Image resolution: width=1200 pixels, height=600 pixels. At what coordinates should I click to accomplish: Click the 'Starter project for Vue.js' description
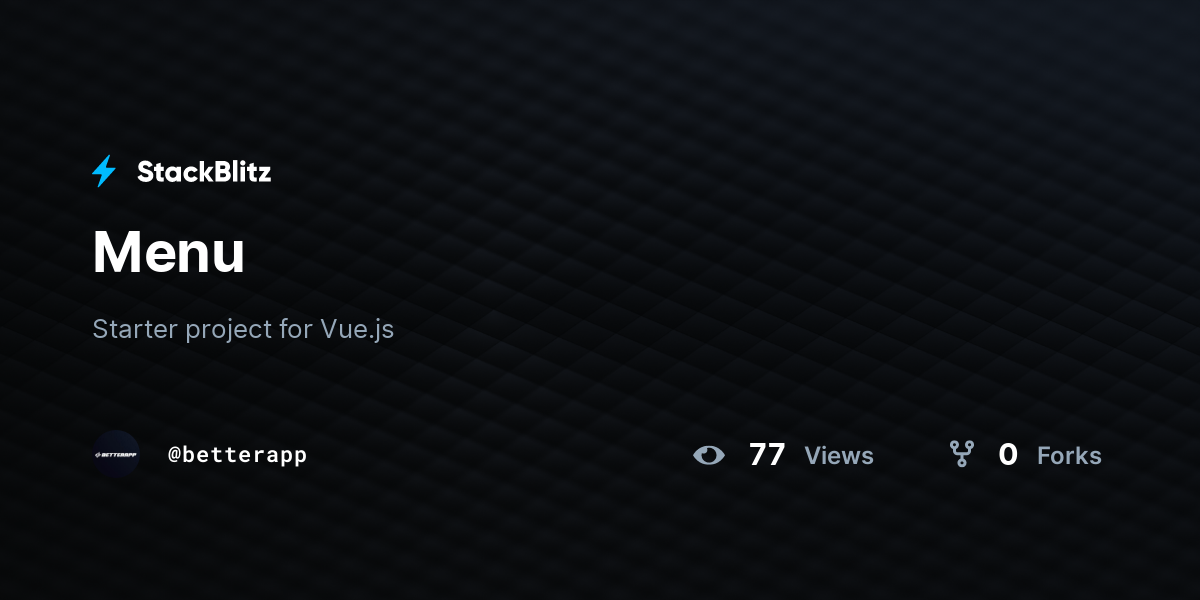243,329
